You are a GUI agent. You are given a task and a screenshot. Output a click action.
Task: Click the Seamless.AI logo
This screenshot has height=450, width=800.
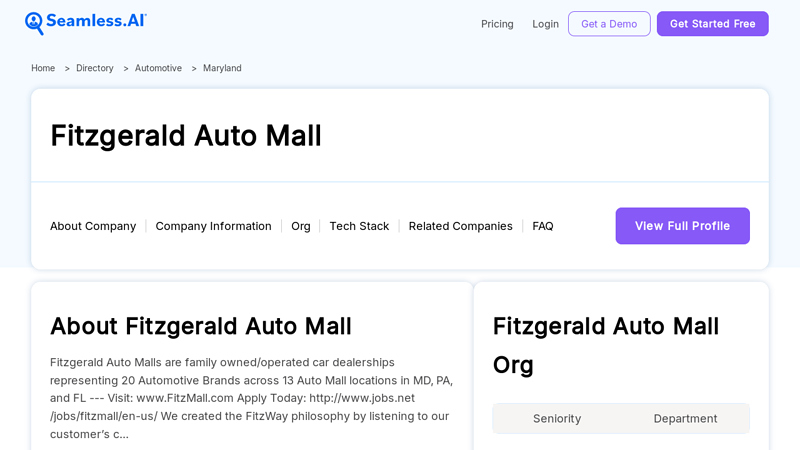(86, 23)
